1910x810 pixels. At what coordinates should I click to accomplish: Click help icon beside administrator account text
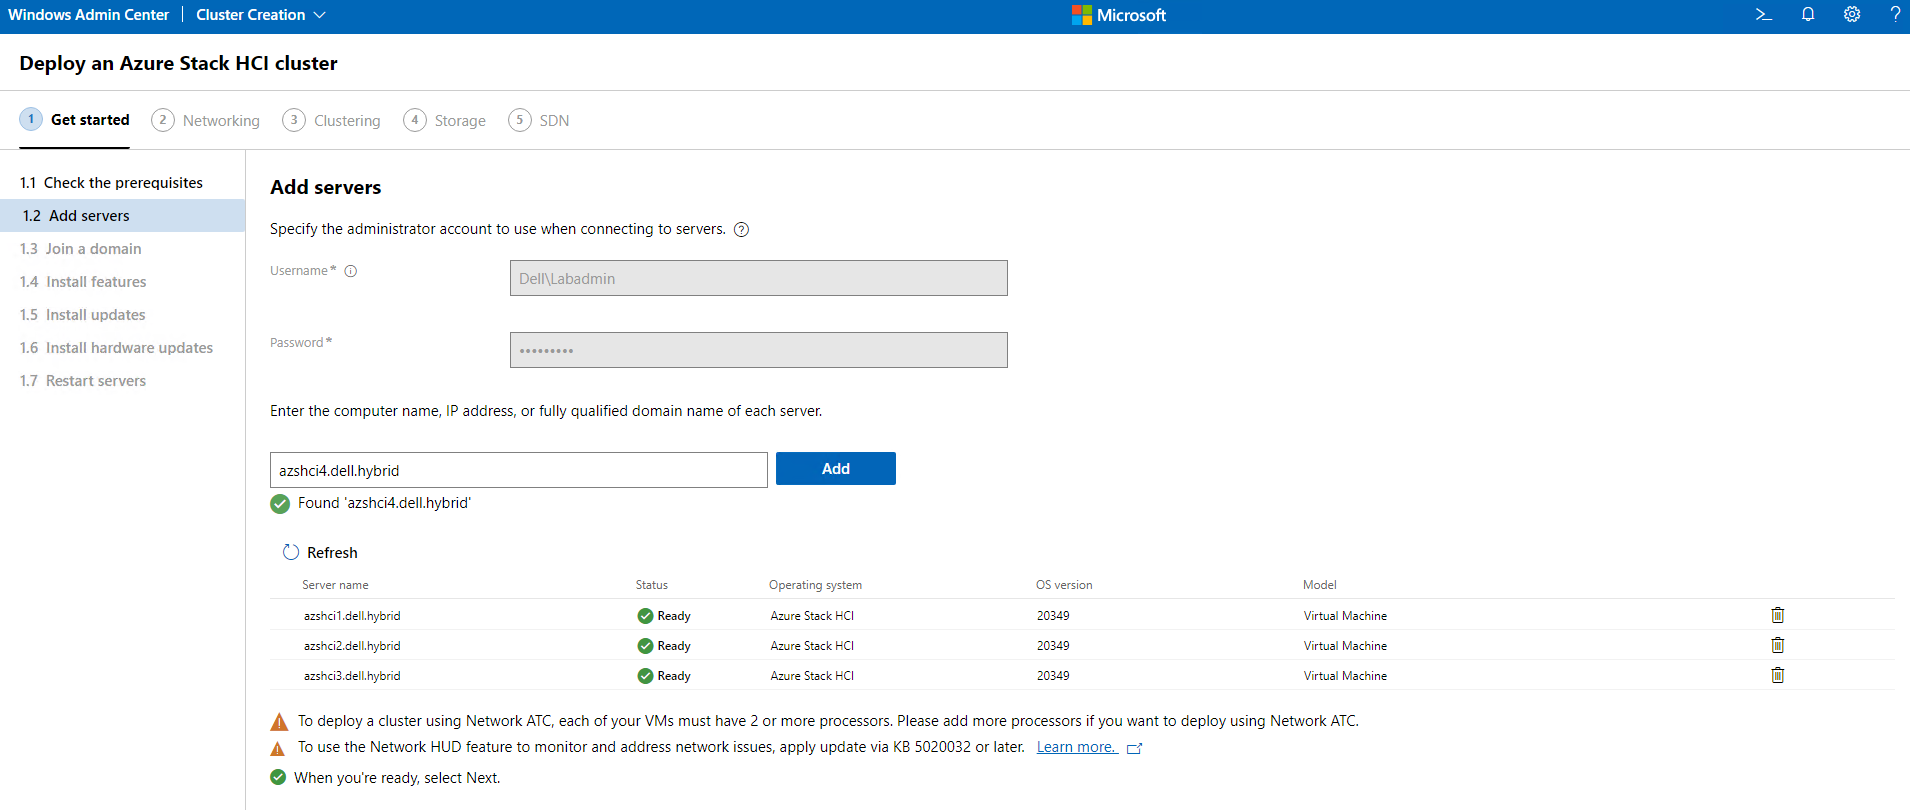(741, 230)
